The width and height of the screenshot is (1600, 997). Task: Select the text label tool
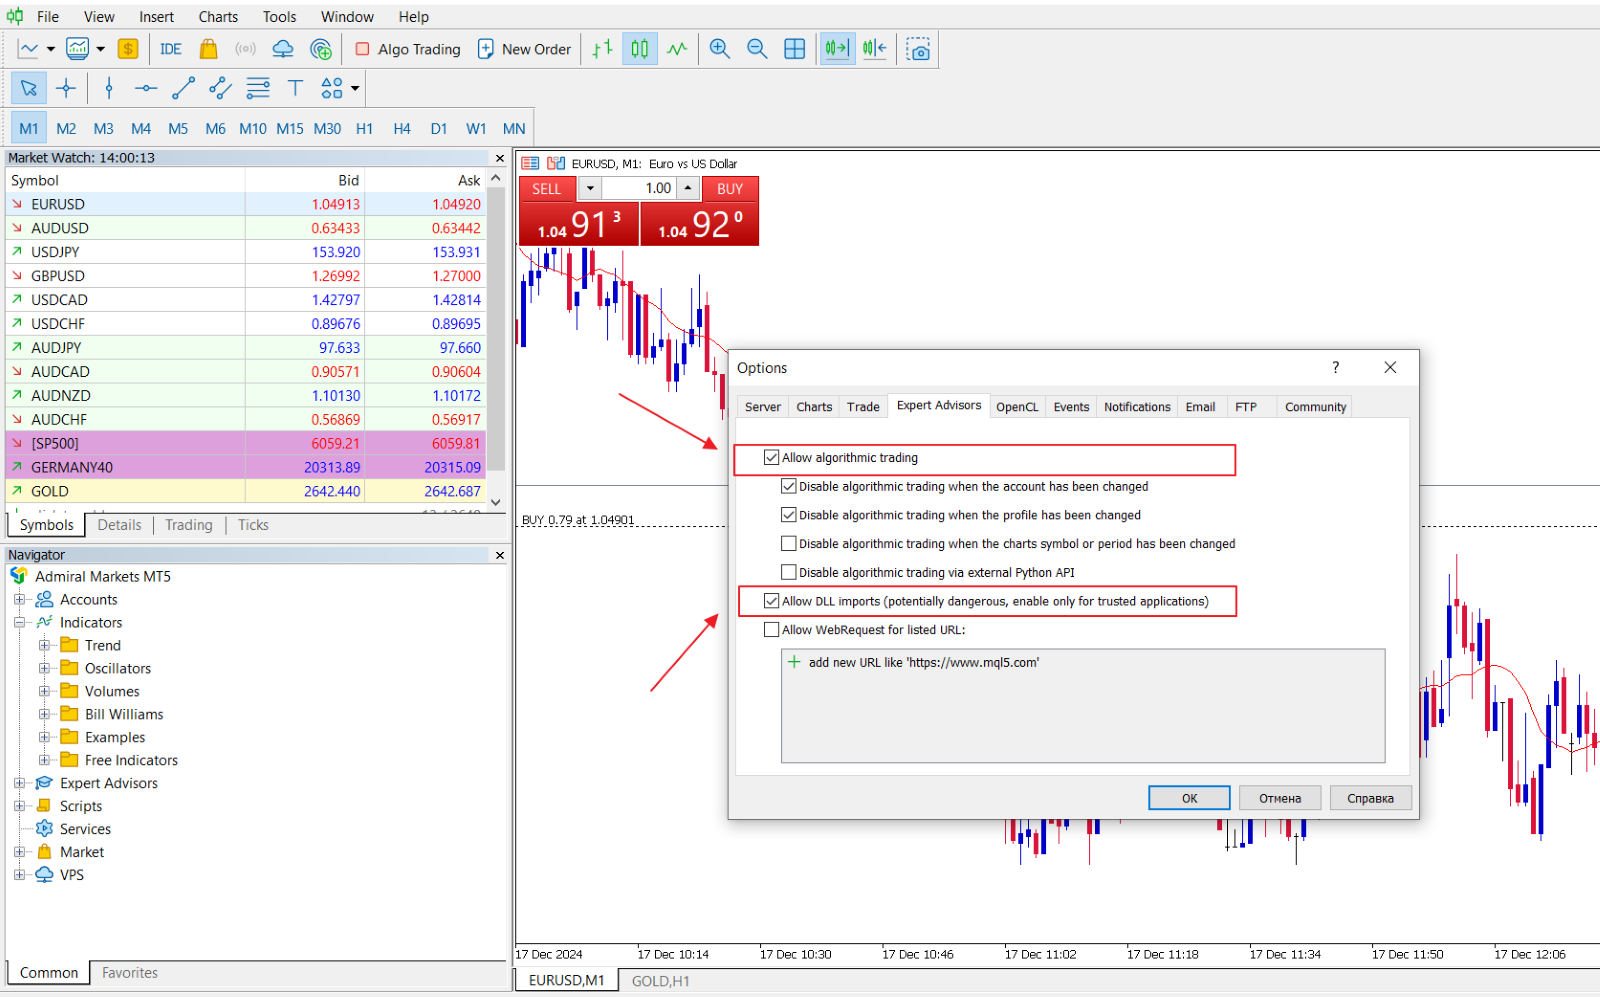click(x=295, y=88)
